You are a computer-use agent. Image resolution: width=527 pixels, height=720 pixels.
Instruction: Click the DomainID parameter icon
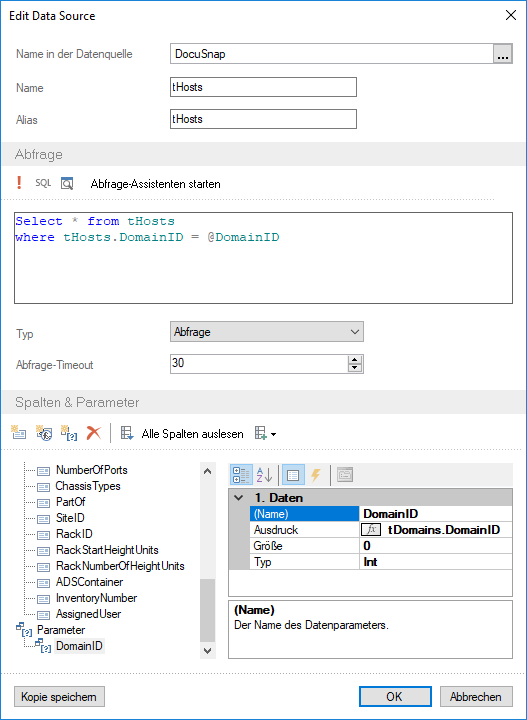coord(43,646)
